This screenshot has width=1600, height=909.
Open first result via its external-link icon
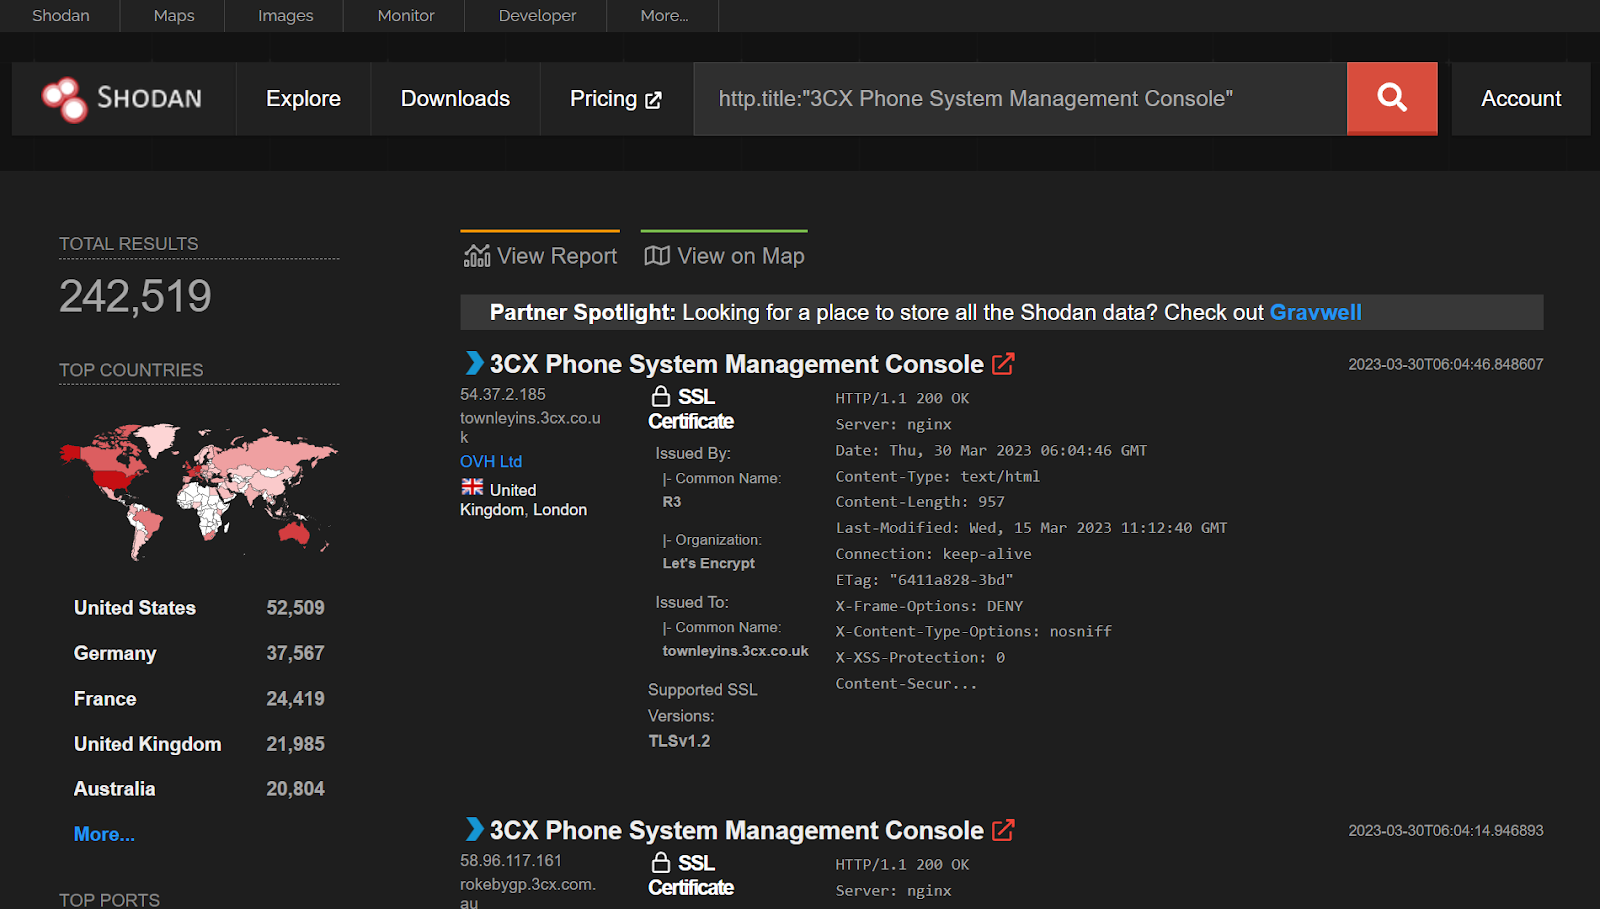(1003, 364)
